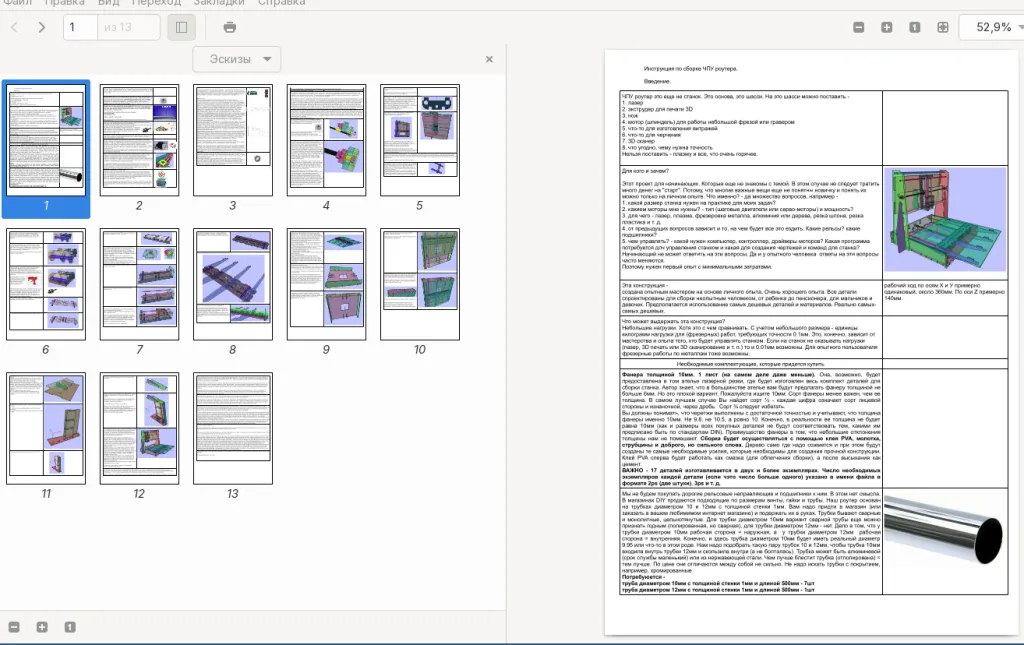
Task: Fit the page to window icon
Action: [943, 27]
